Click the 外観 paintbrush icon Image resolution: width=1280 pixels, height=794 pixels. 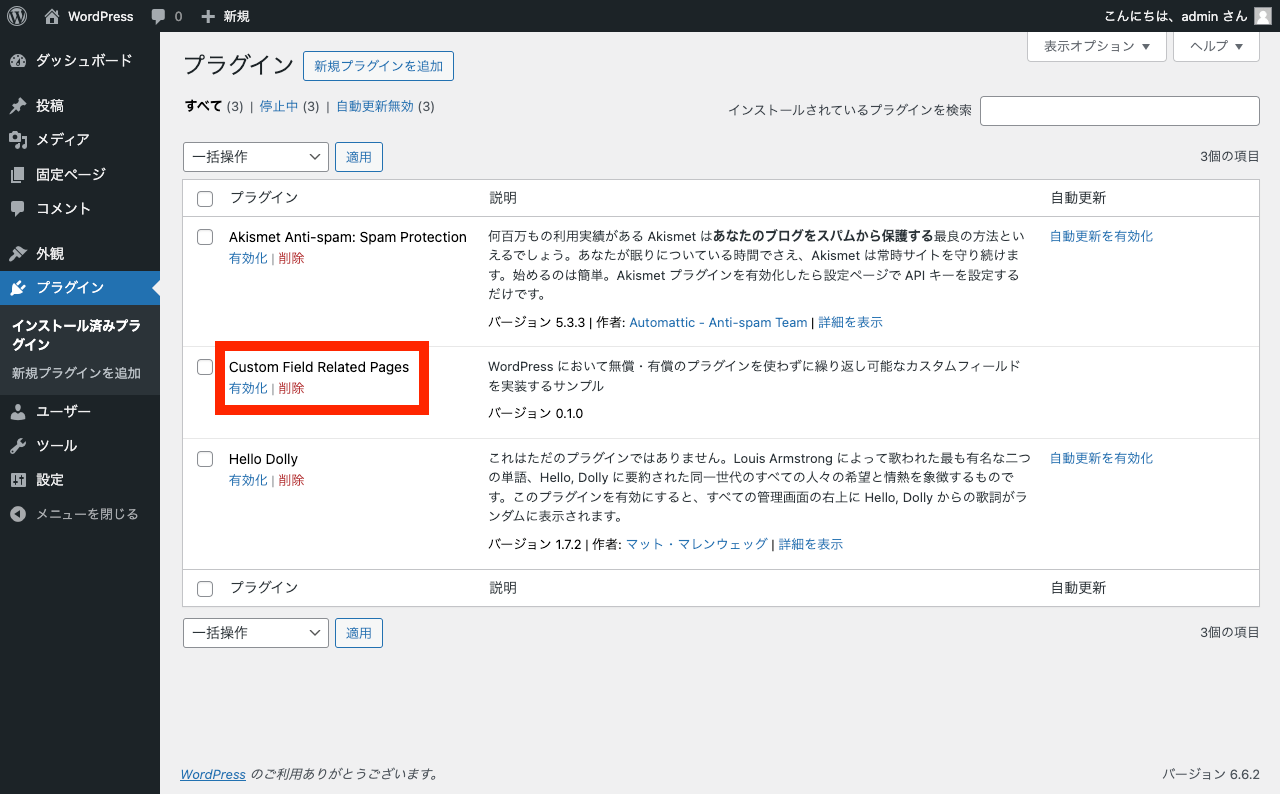click(x=18, y=254)
